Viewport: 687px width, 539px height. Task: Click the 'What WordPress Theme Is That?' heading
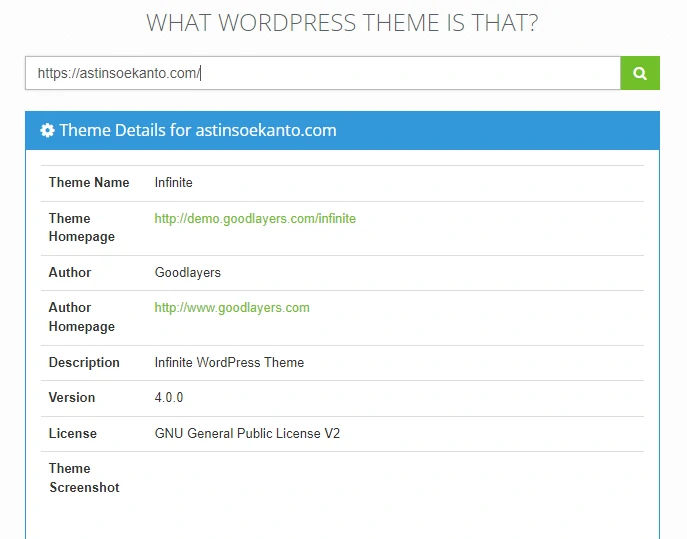(342, 23)
